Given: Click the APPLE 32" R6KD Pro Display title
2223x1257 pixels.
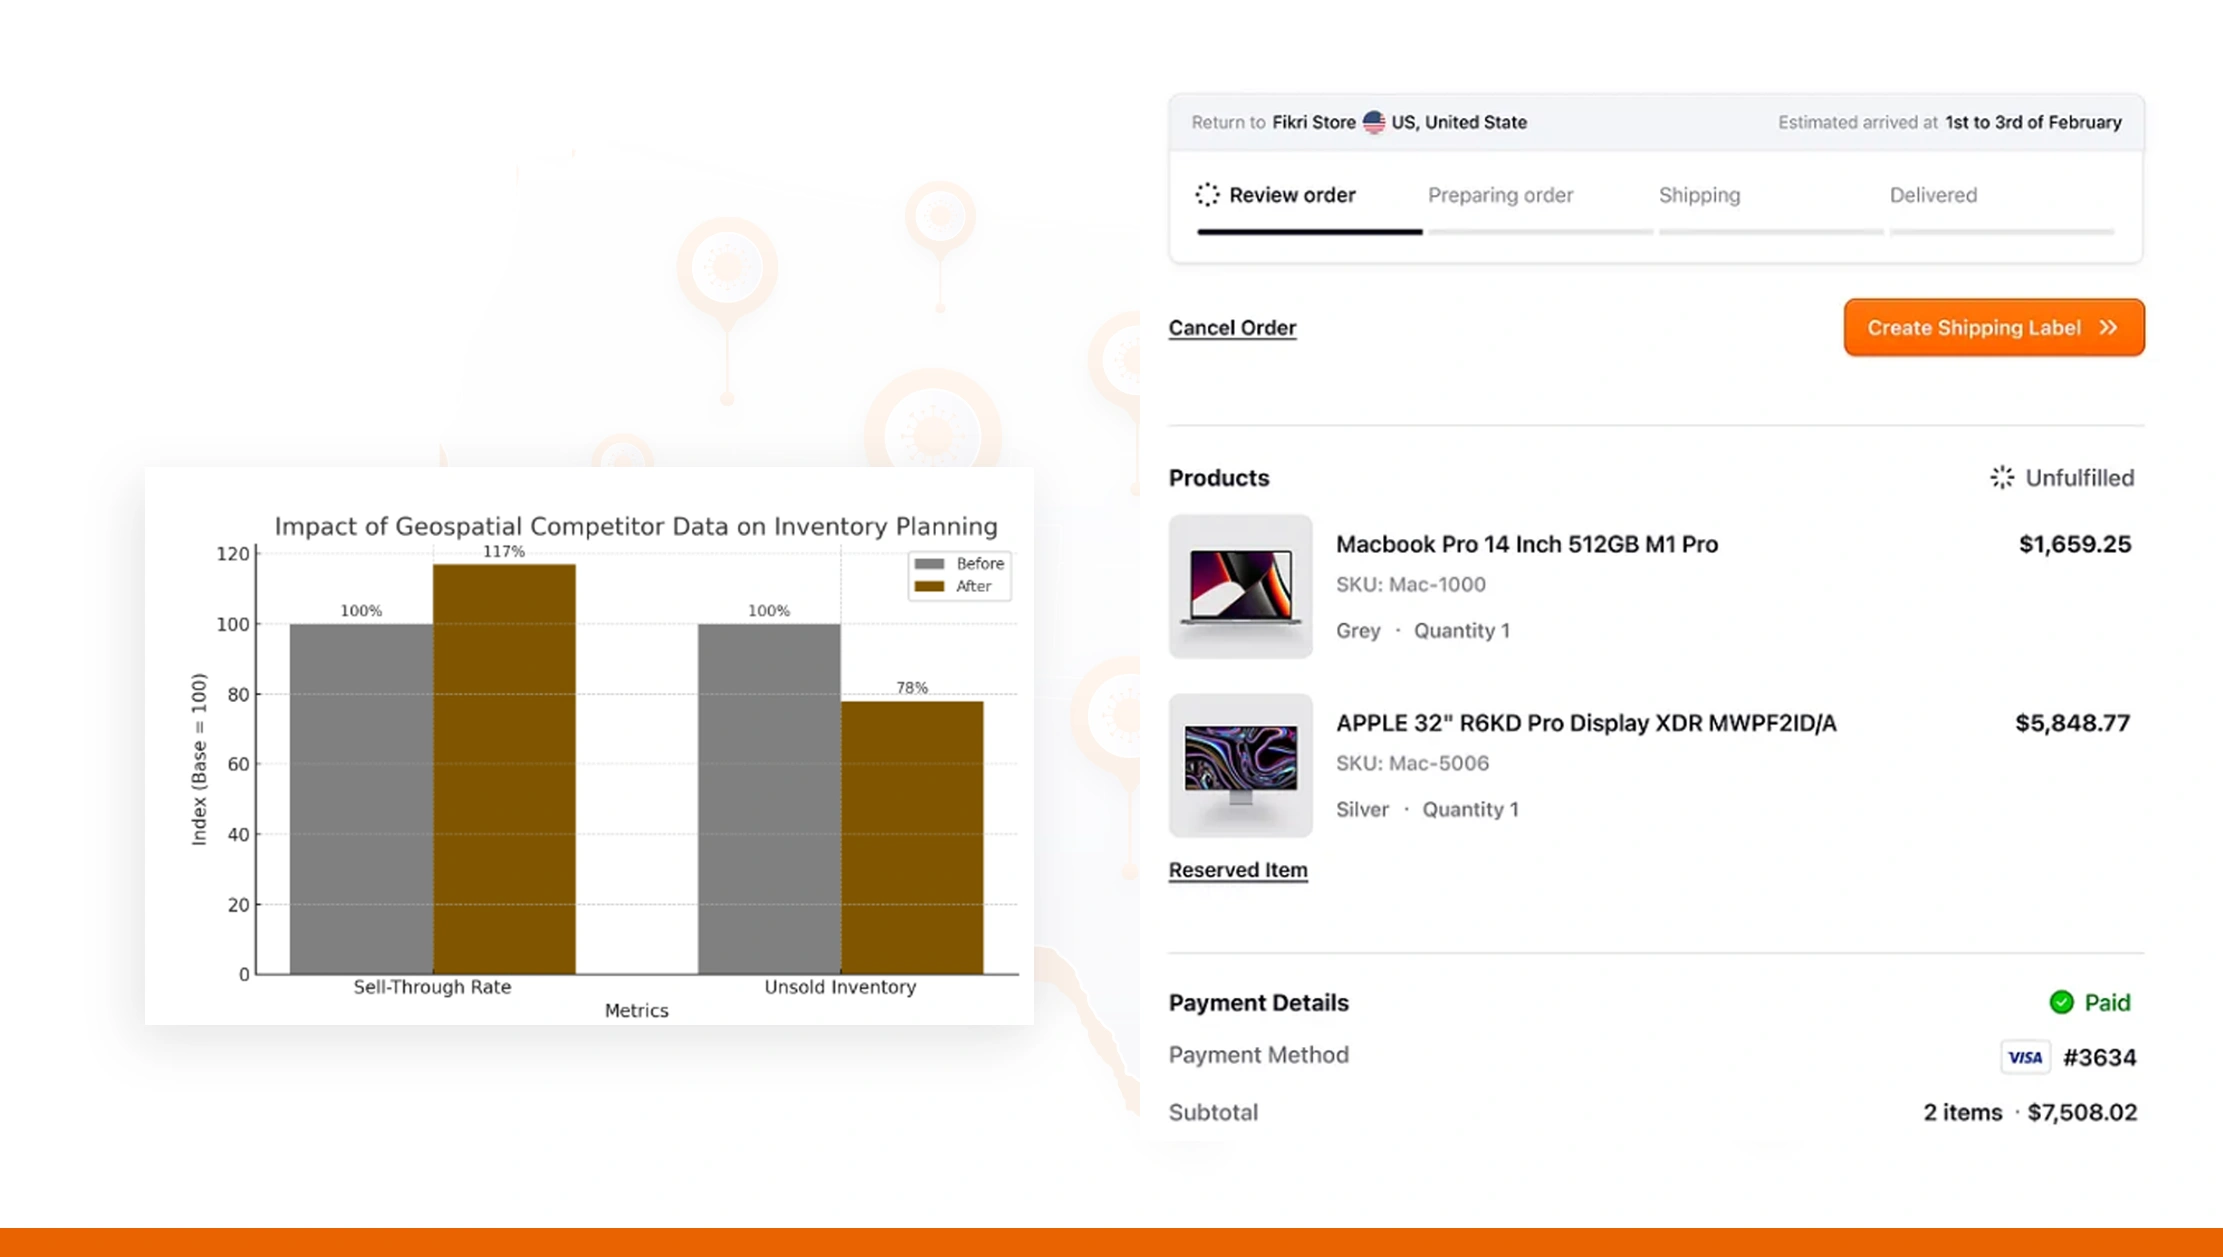Looking at the screenshot, I should pos(1586,723).
